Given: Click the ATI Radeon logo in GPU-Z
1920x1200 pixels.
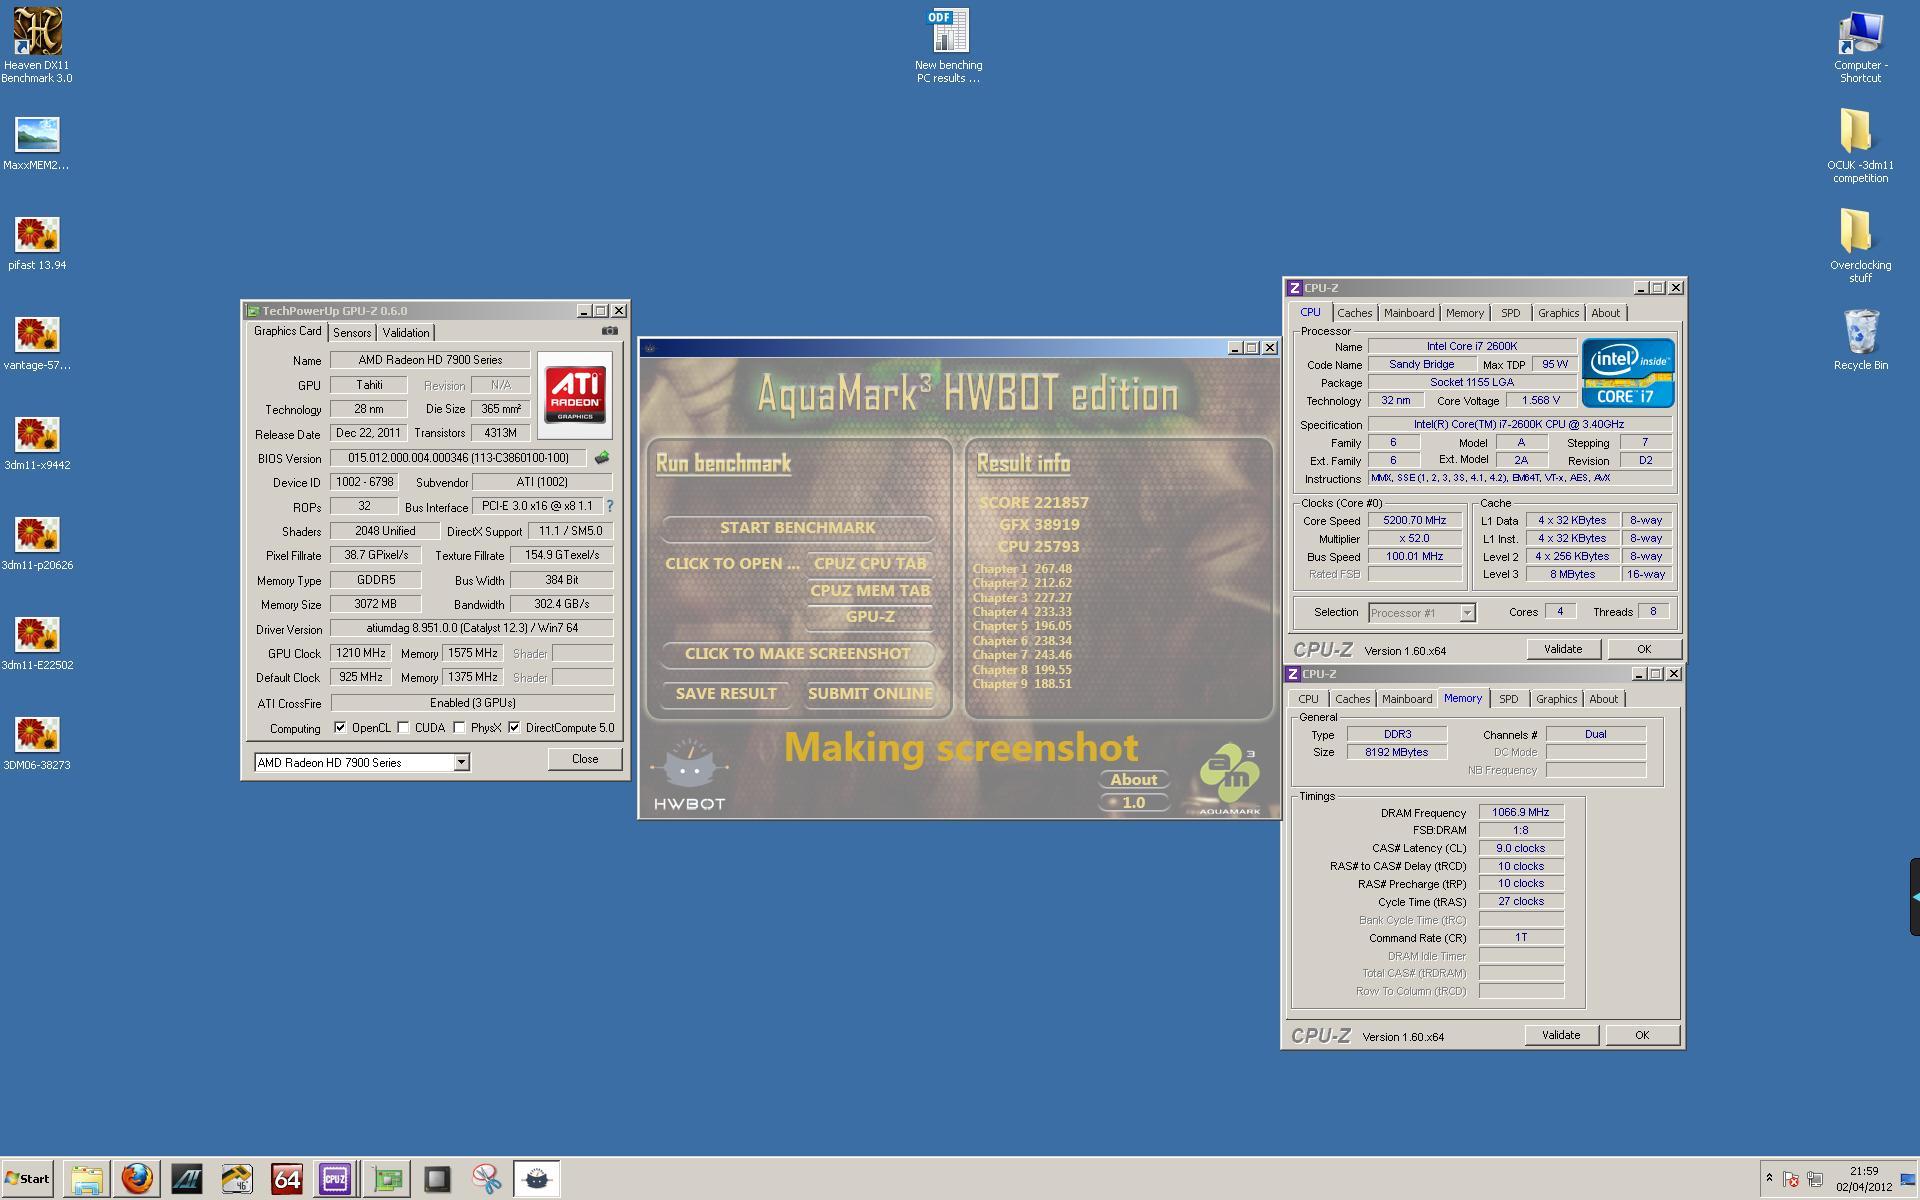Looking at the screenshot, I should [x=575, y=395].
